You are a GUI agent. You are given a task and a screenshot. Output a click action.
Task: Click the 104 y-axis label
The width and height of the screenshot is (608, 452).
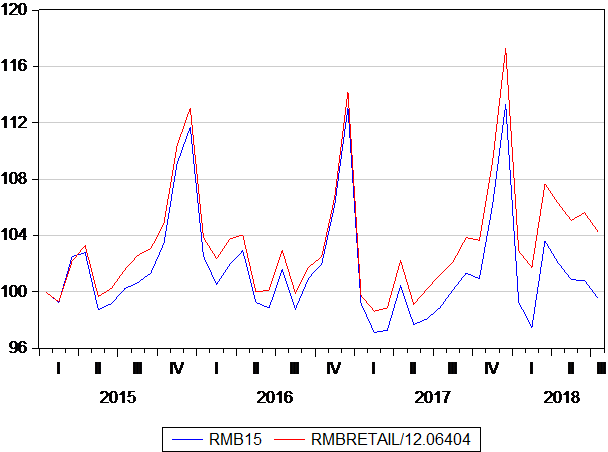(14, 235)
